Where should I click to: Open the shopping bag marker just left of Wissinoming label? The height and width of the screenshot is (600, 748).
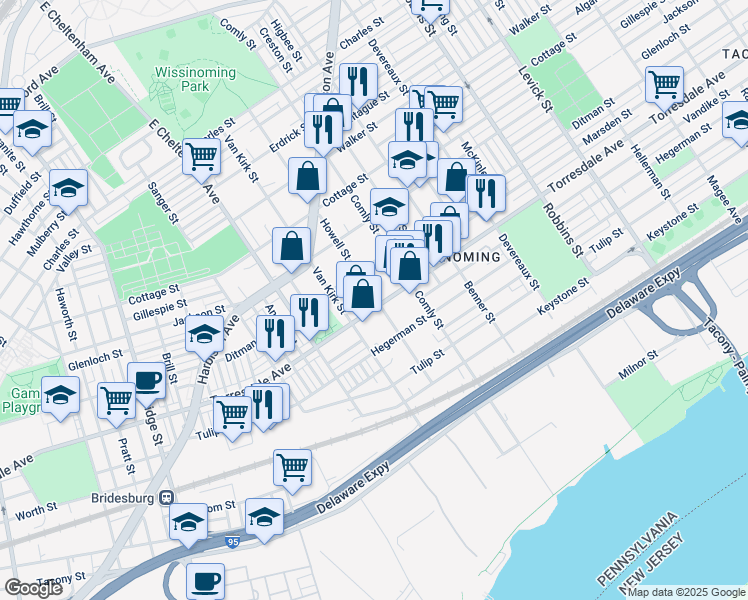(409, 267)
